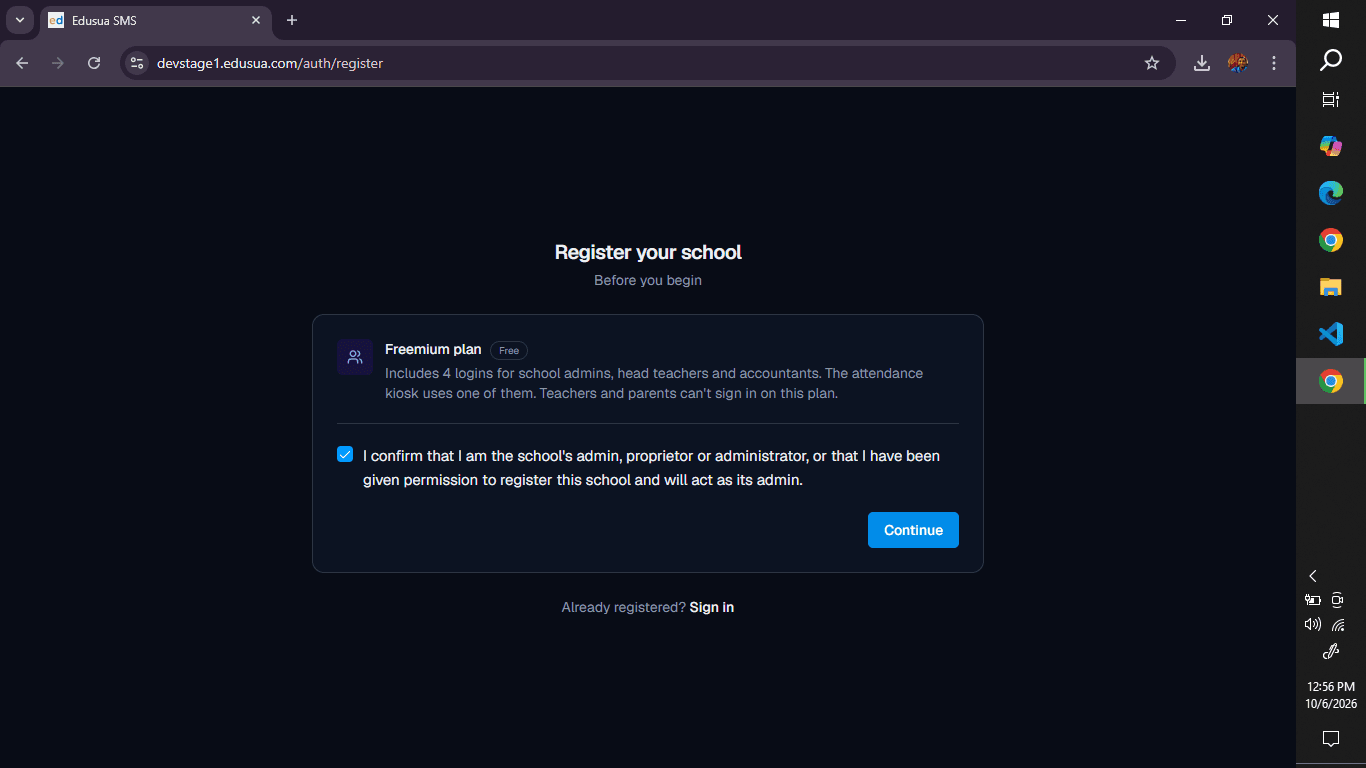Open a new browser tab
This screenshot has height=768, width=1366.
tap(292, 20)
